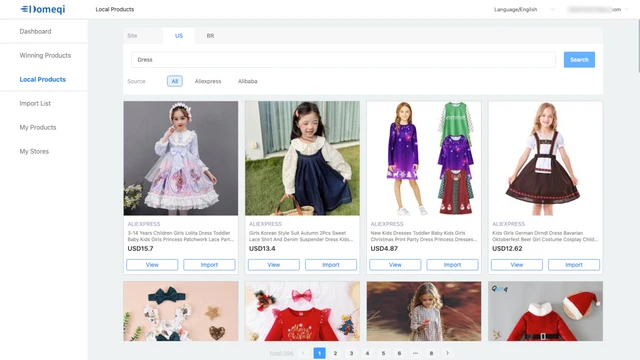640x360 pixels.
Task: Import the Lolita Dress product
Action: (209, 265)
